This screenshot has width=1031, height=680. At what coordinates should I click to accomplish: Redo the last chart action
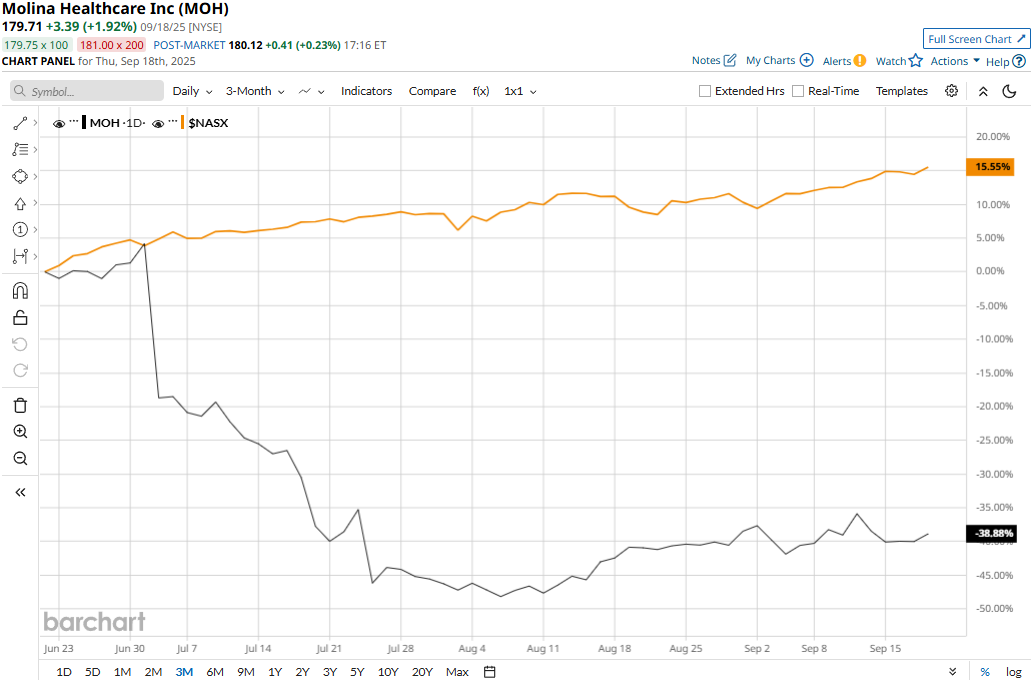(20, 370)
